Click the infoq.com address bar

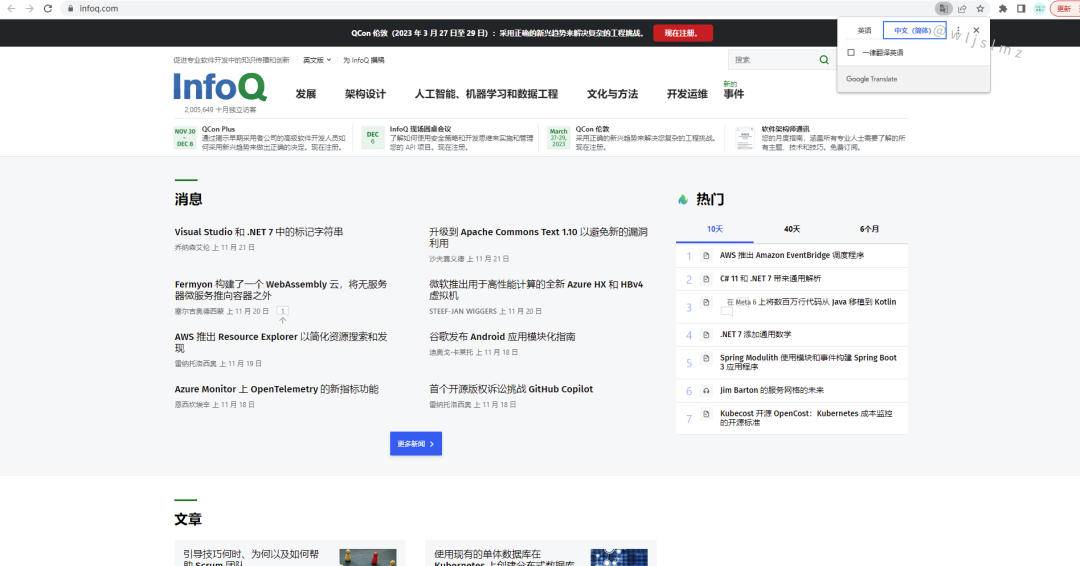click(x=496, y=8)
